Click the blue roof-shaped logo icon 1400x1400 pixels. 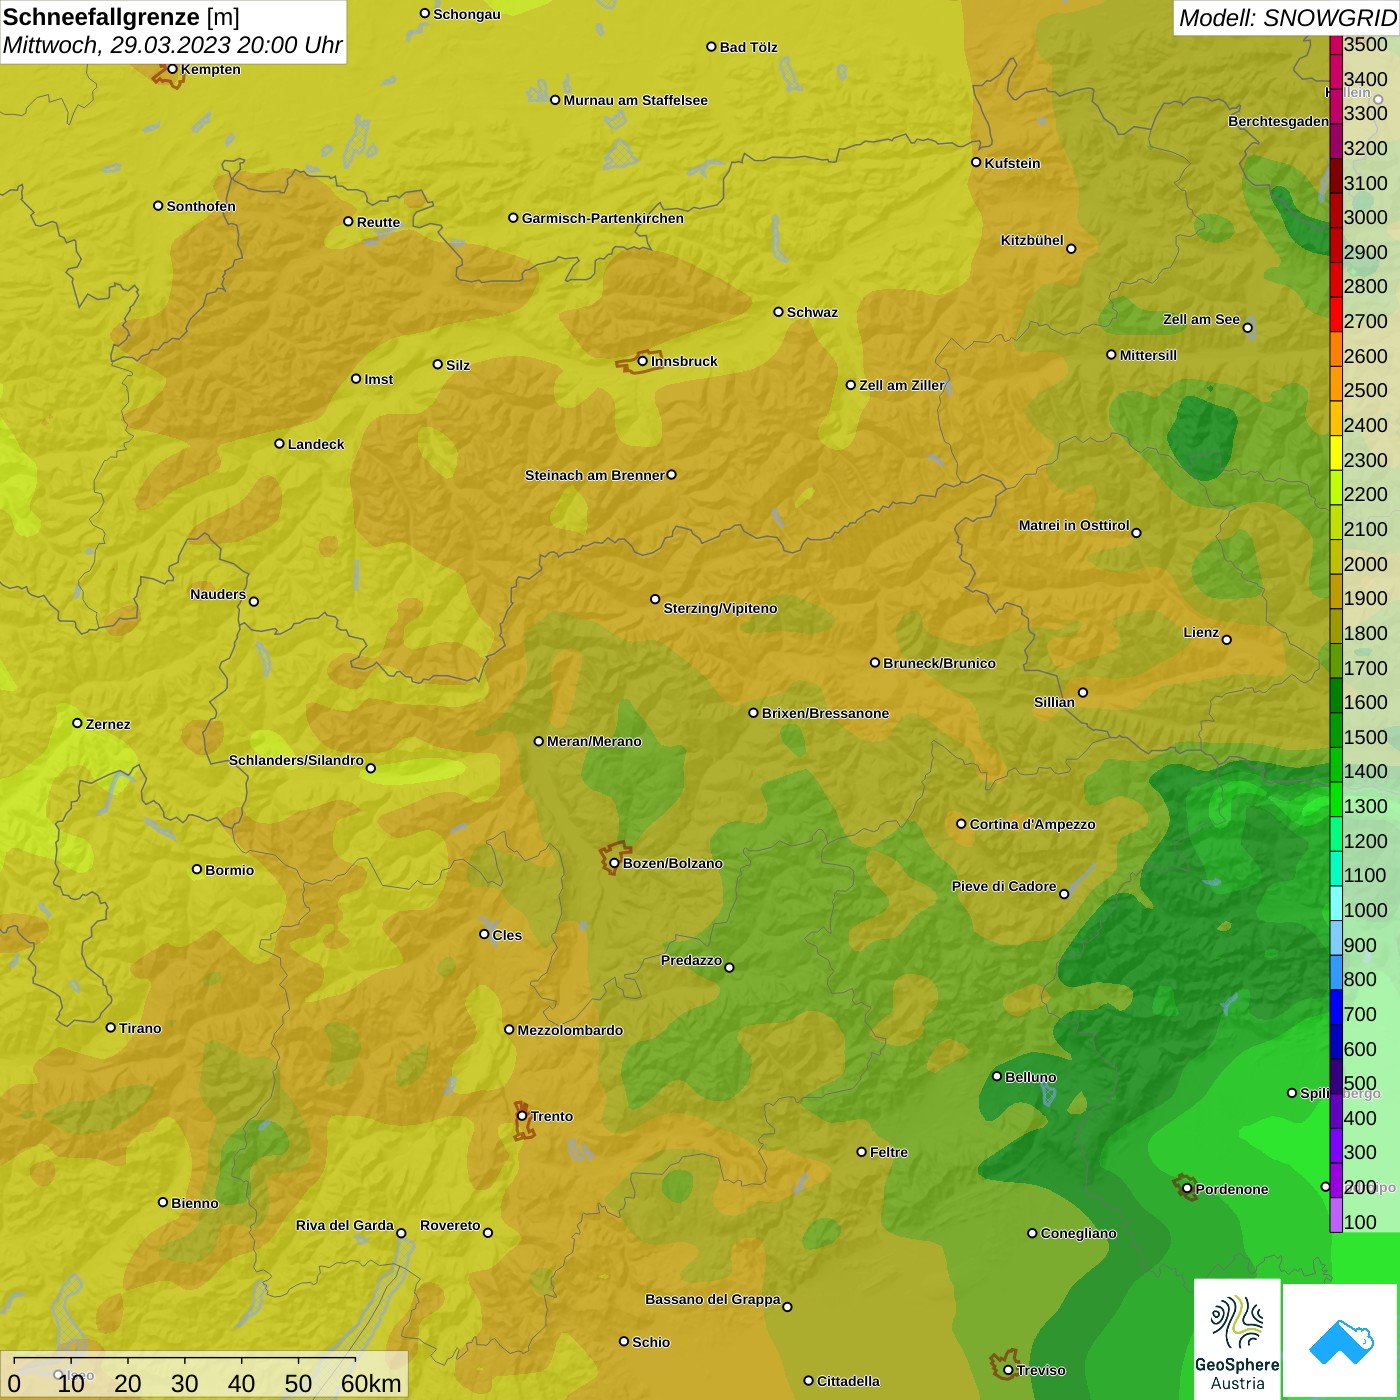coord(1341,1340)
